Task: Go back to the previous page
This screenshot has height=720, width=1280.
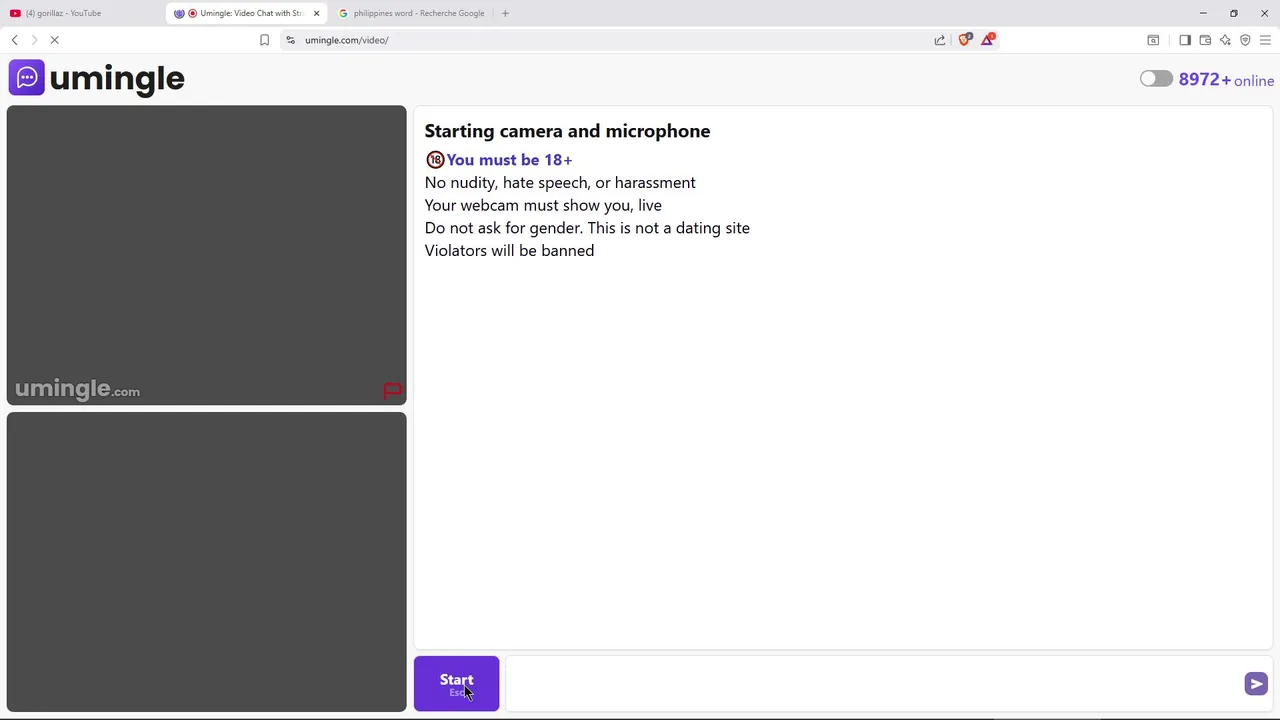Action: (14, 40)
